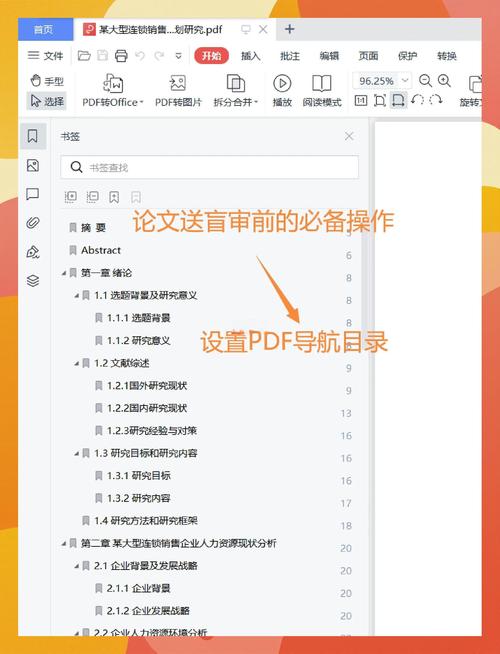This screenshot has height=654, width=500.
Task: Switch to the 编辑 ribbon tab
Action: (329, 56)
